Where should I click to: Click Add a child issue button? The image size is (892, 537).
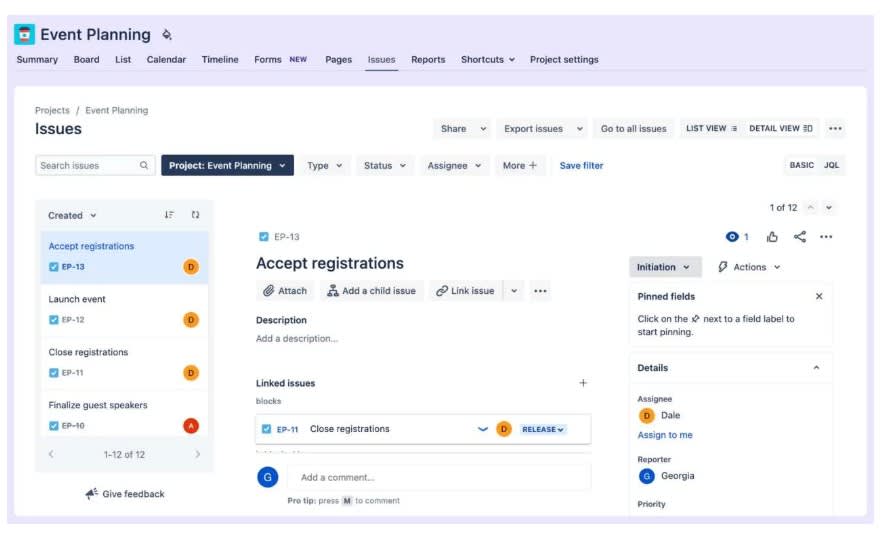click(371, 291)
